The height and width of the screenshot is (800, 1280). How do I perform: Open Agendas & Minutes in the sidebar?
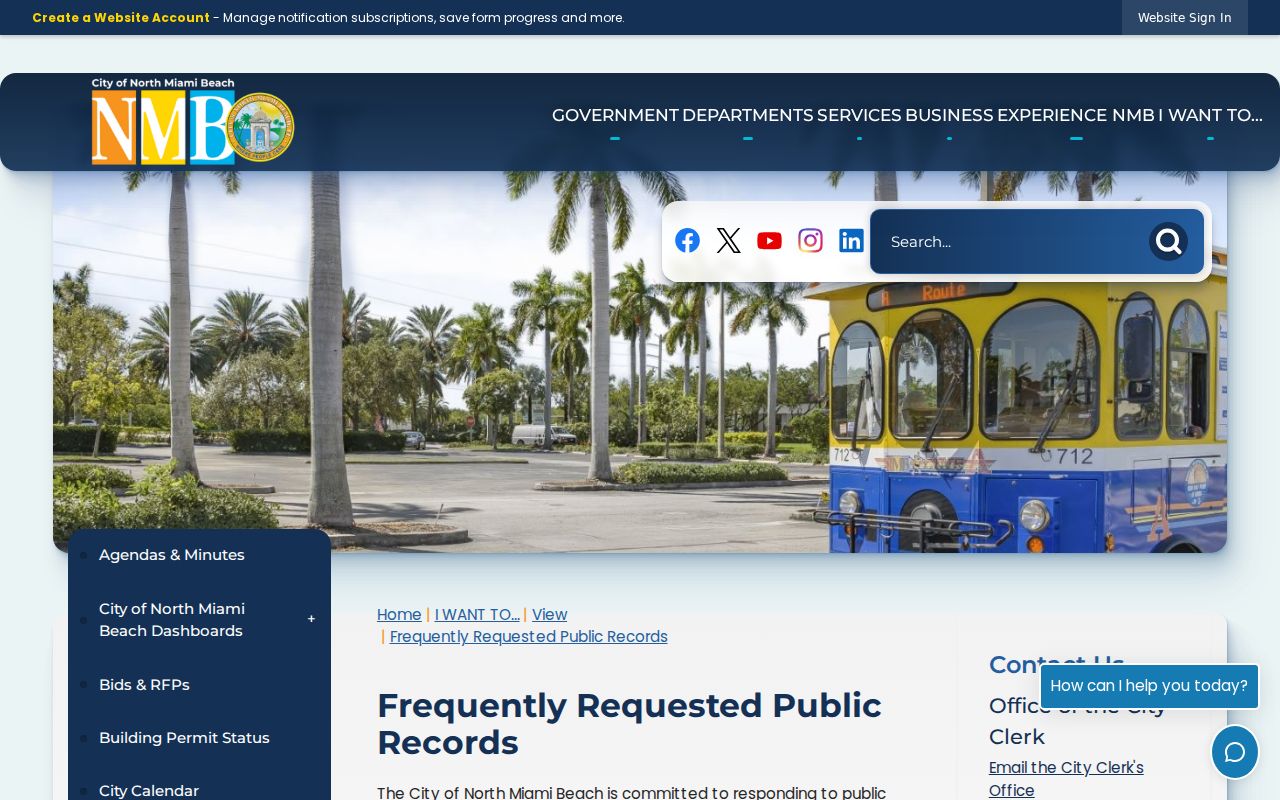click(x=172, y=555)
